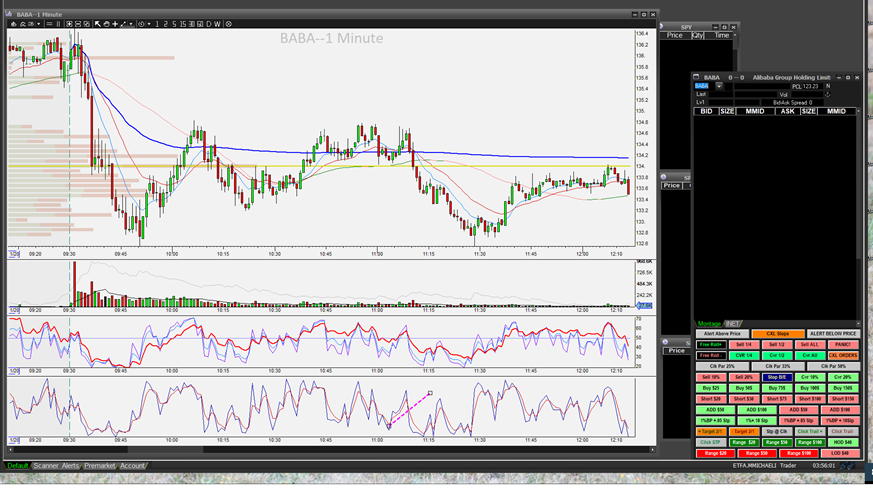
Task: Switch chart to 15 minute interval
Action: coord(183,24)
